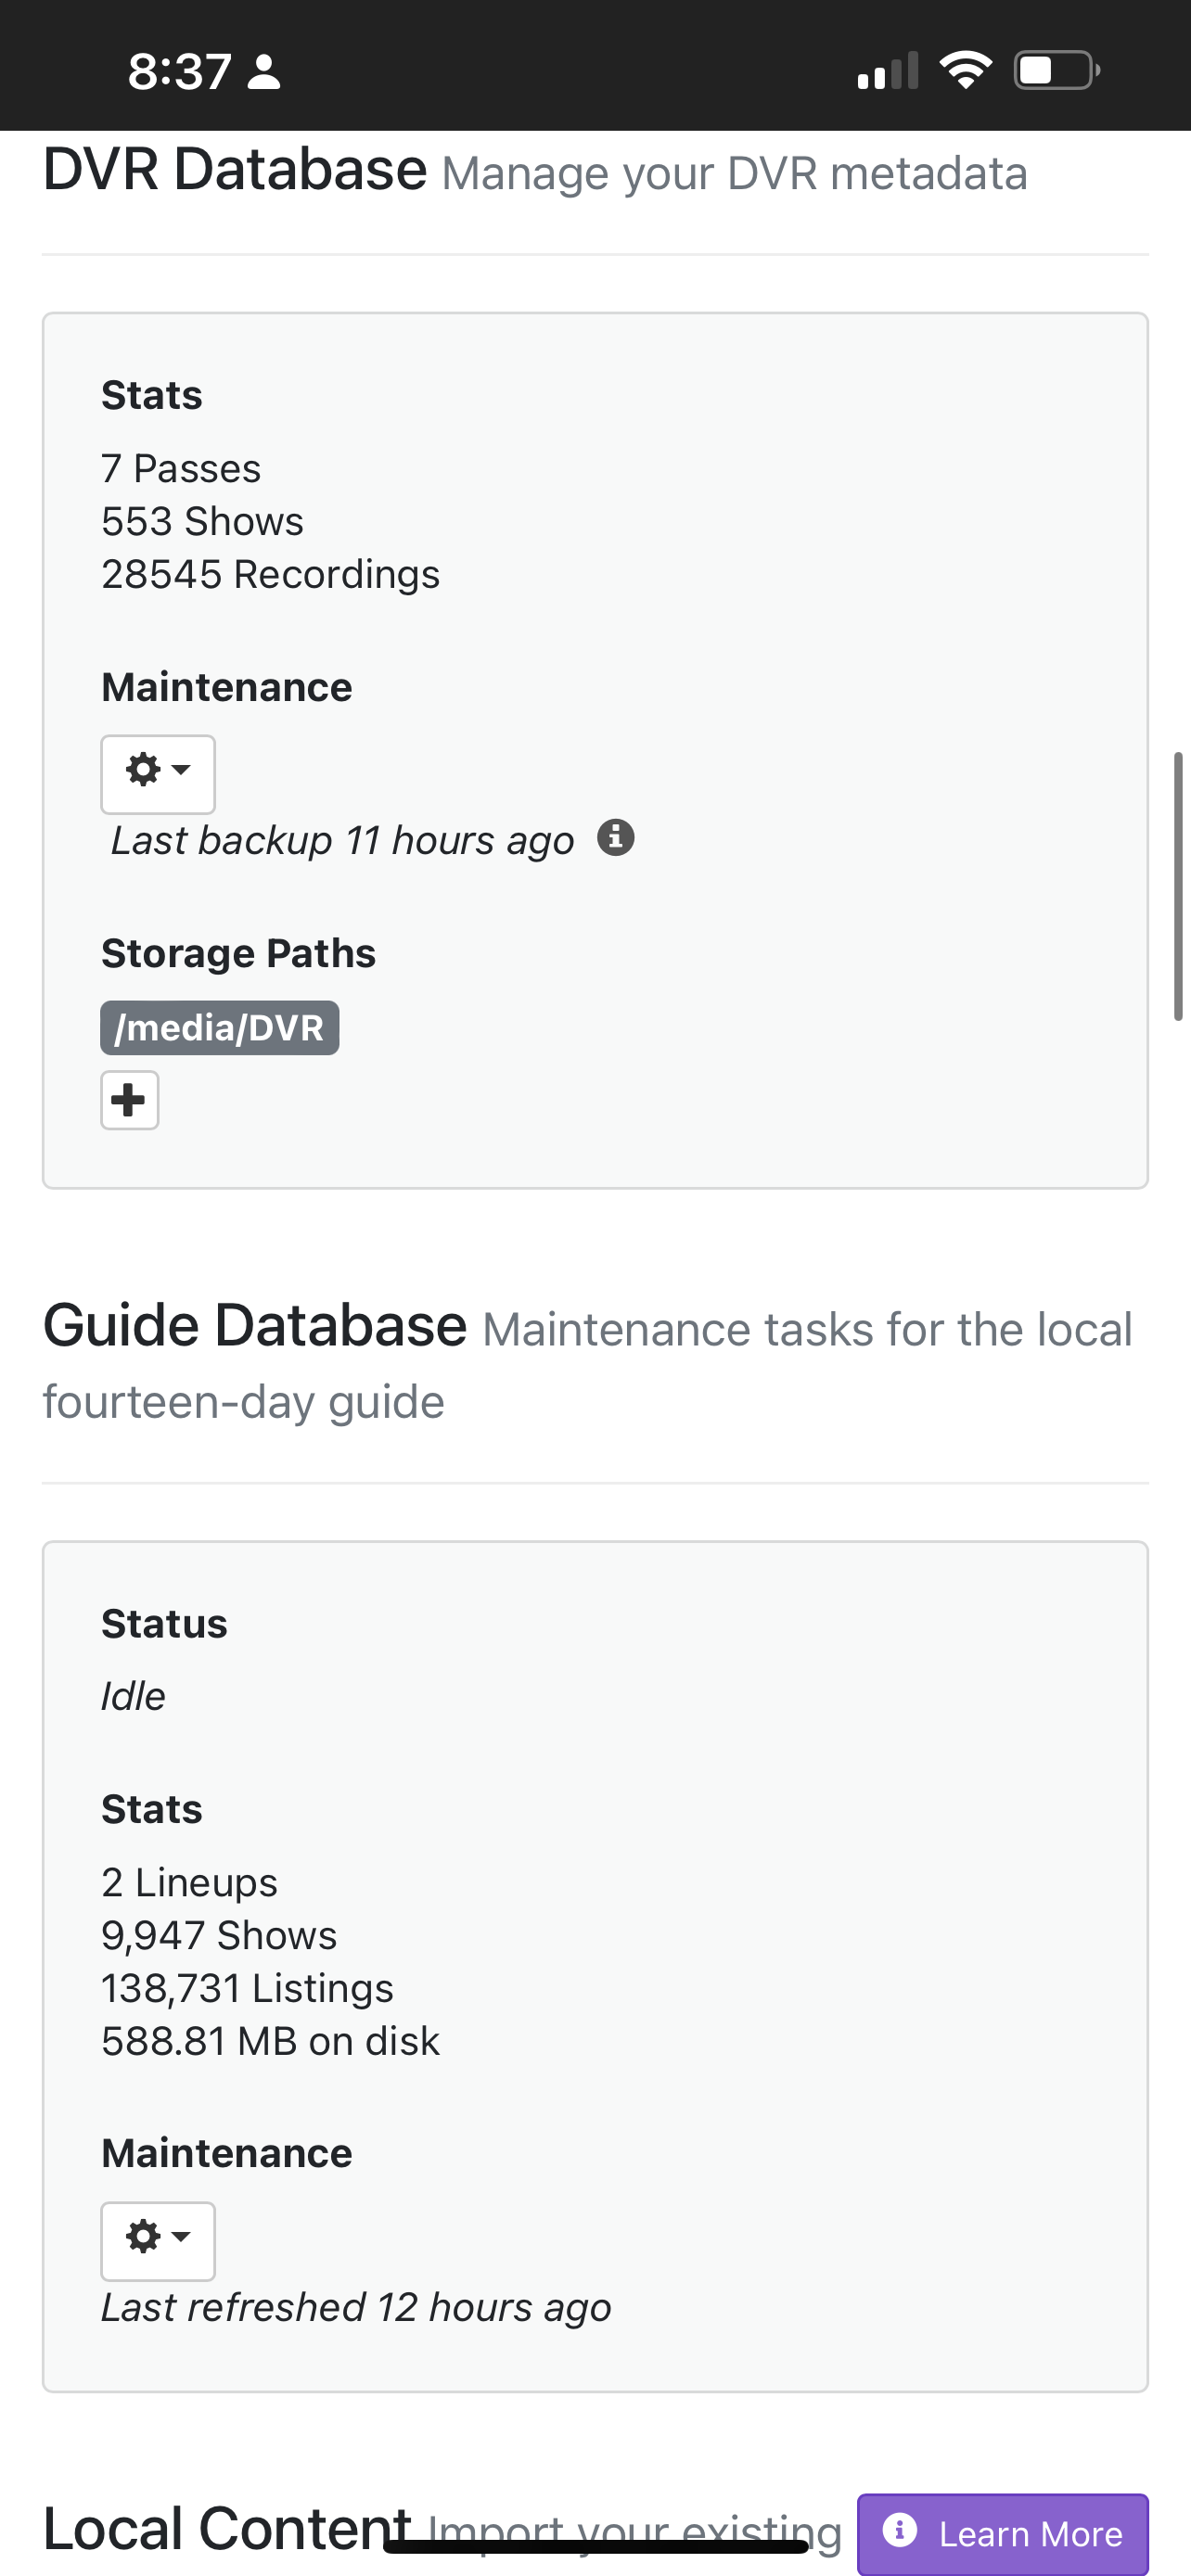The width and height of the screenshot is (1191, 2576).
Task: Click the Local Content heading
Action: (x=227, y=2528)
